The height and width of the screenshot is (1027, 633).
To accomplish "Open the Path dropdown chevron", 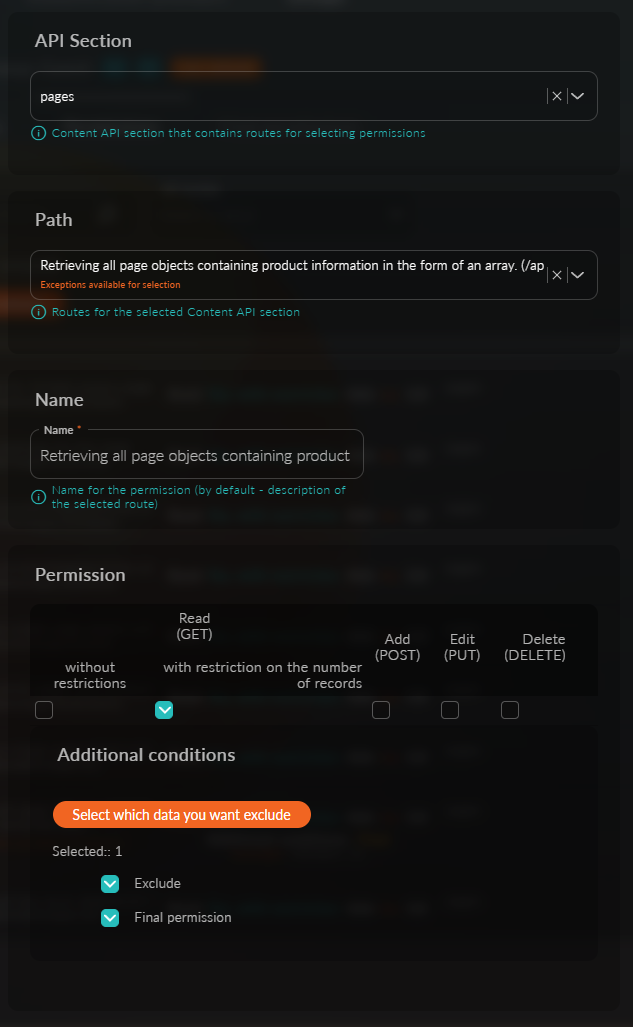I will pos(577,275).
